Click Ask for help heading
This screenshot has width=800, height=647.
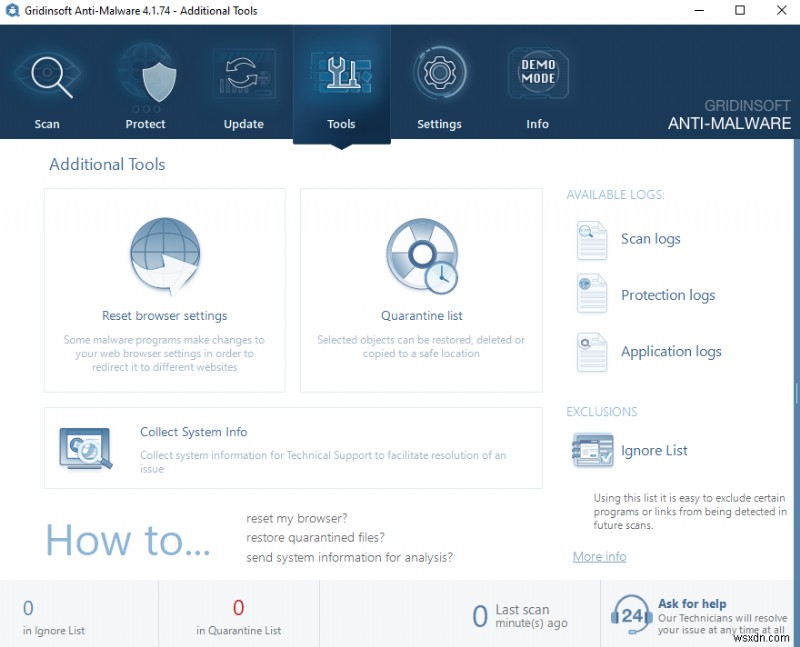[x=692, y=604]
